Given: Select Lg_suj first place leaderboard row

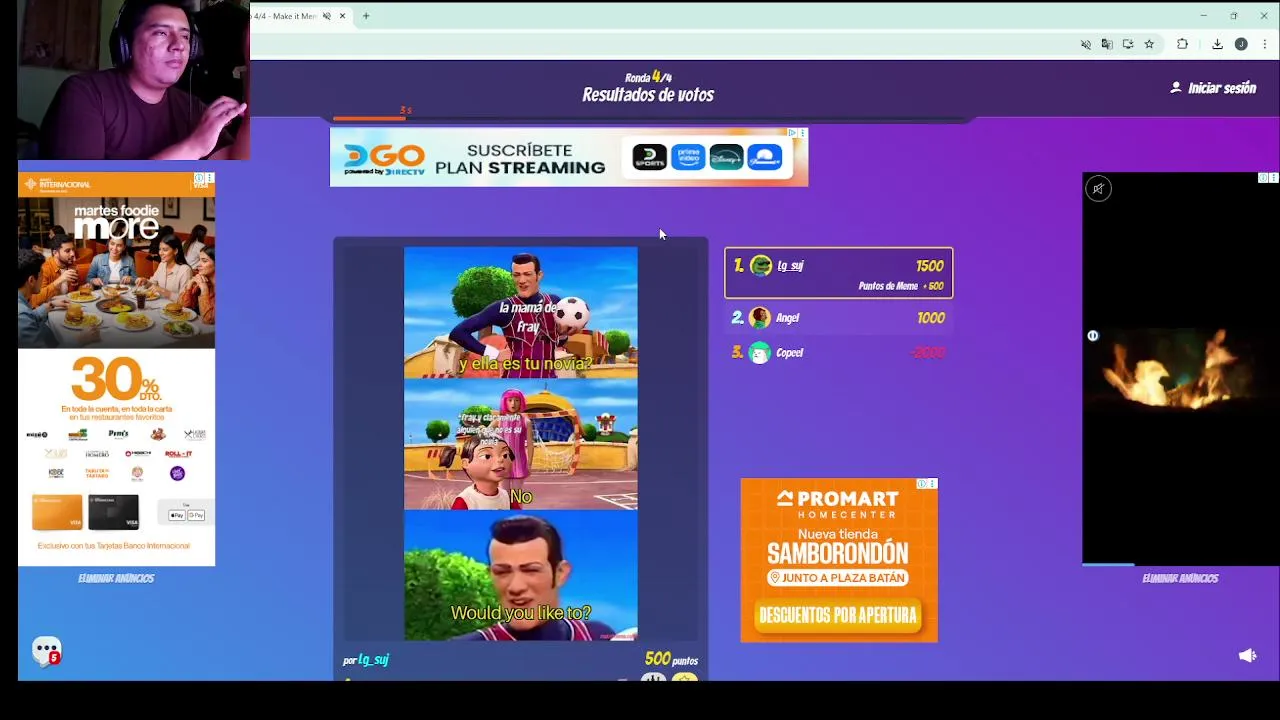Looking at the screenshot, I should (839, 273).
